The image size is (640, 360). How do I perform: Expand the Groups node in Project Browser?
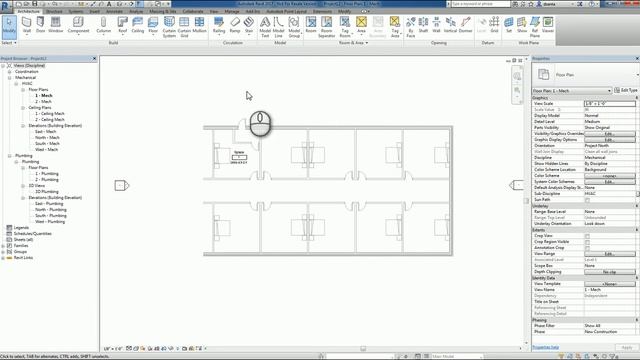(3, 252)
